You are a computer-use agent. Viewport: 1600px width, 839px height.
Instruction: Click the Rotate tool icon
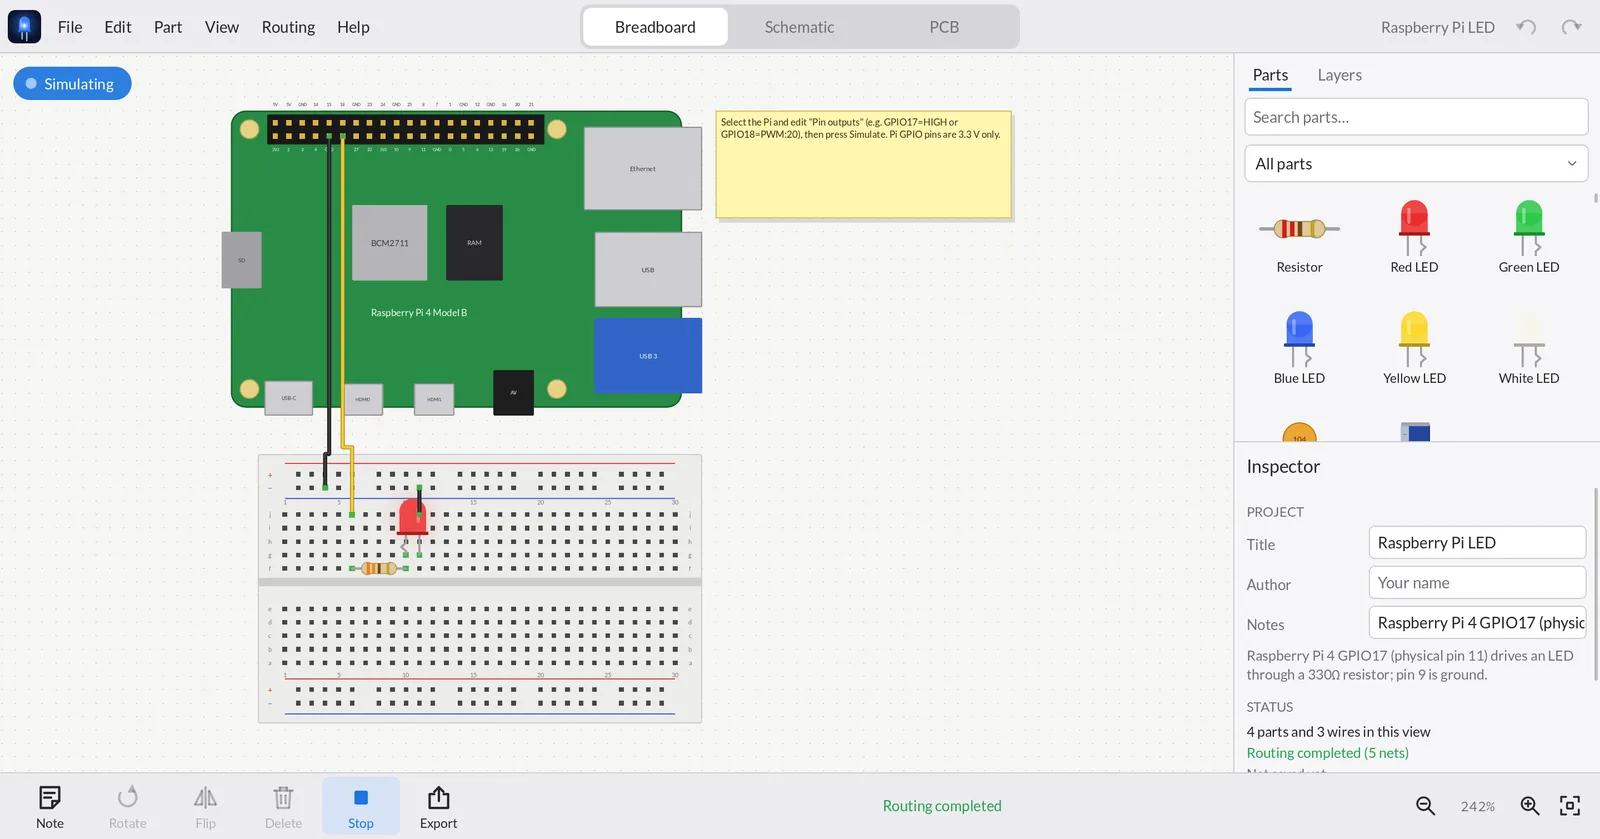(128, 807)
